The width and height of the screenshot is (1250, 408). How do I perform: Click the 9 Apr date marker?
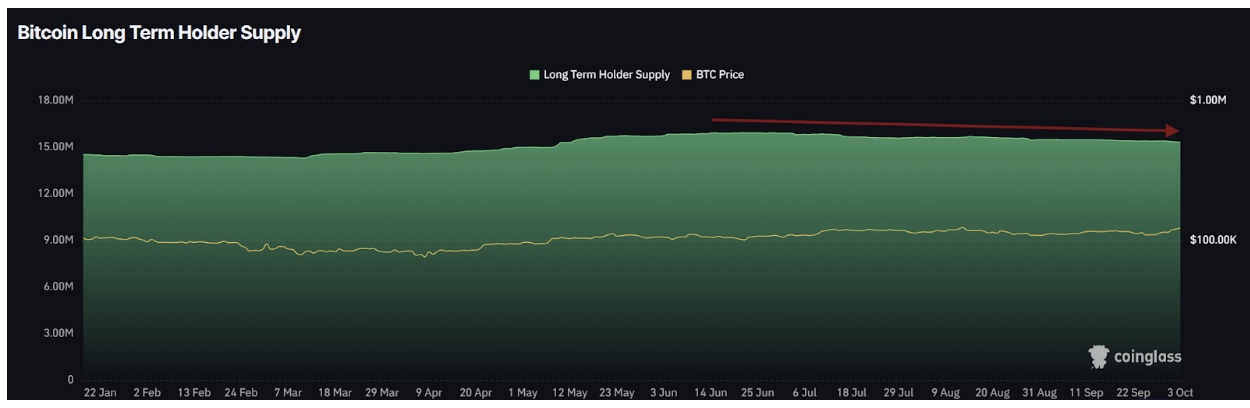[427, 393]
